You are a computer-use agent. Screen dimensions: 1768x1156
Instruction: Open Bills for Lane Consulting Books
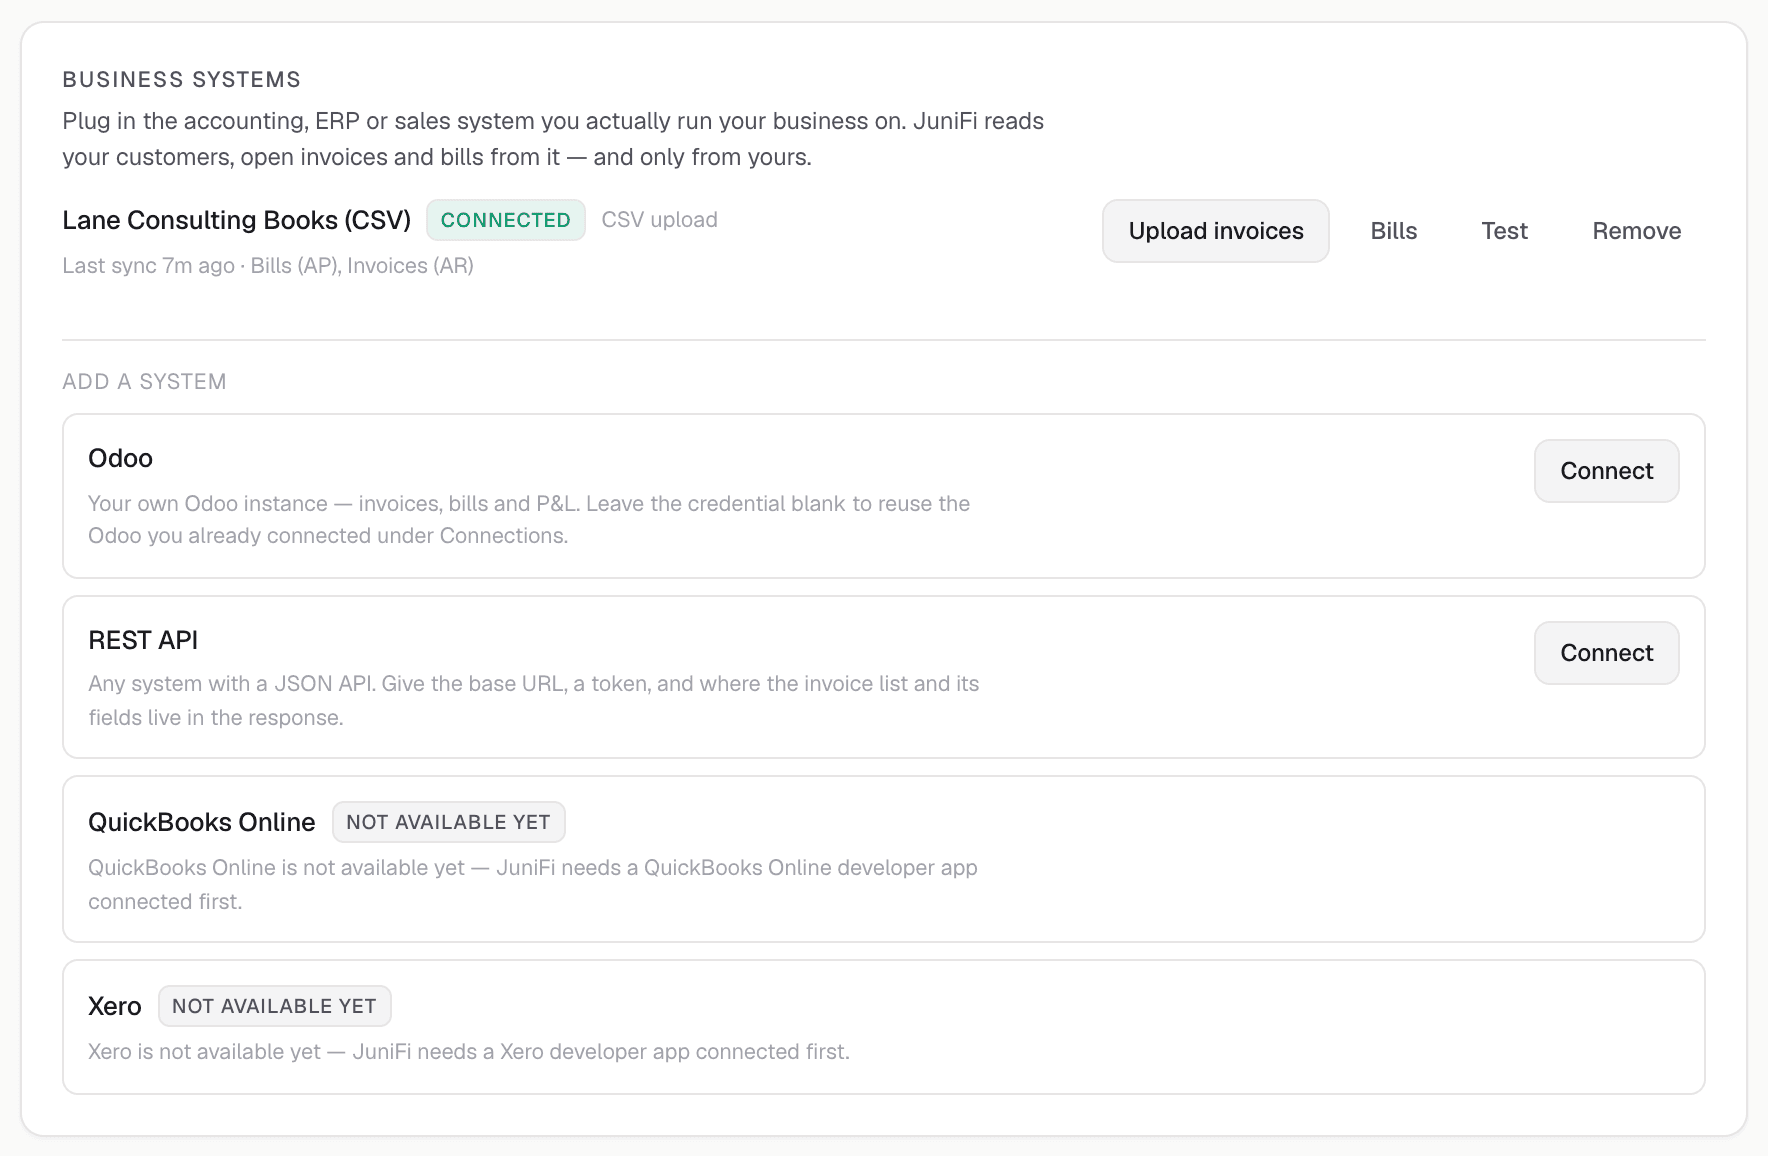point(1393,231)
